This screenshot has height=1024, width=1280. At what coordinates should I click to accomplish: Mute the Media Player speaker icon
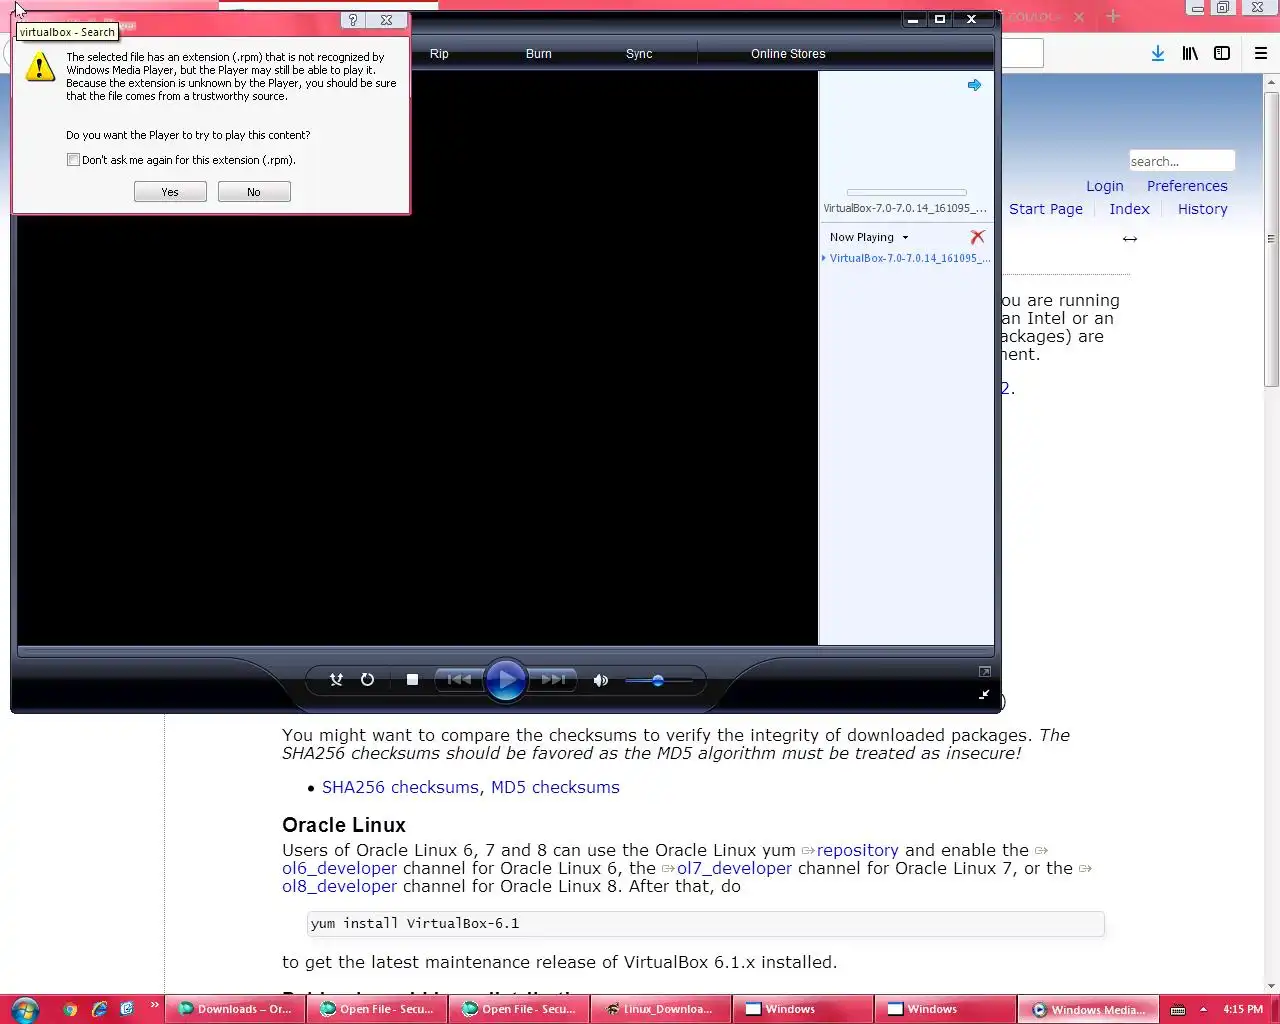pyautogui.click(x=600, y=680)
